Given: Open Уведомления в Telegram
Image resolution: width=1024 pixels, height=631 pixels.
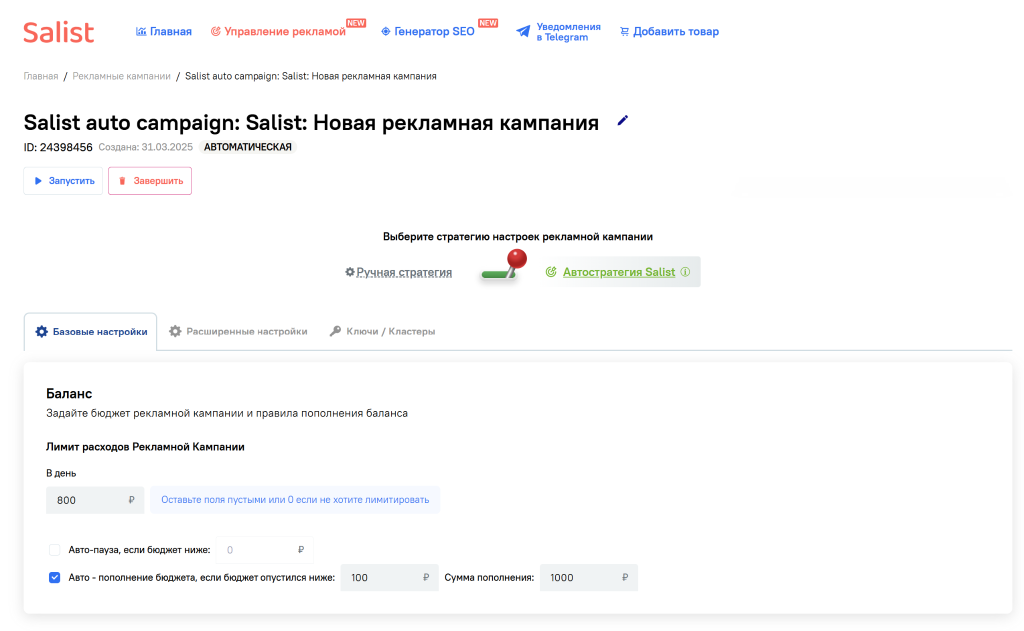Looking at the screenshot, I should point(559,32).
